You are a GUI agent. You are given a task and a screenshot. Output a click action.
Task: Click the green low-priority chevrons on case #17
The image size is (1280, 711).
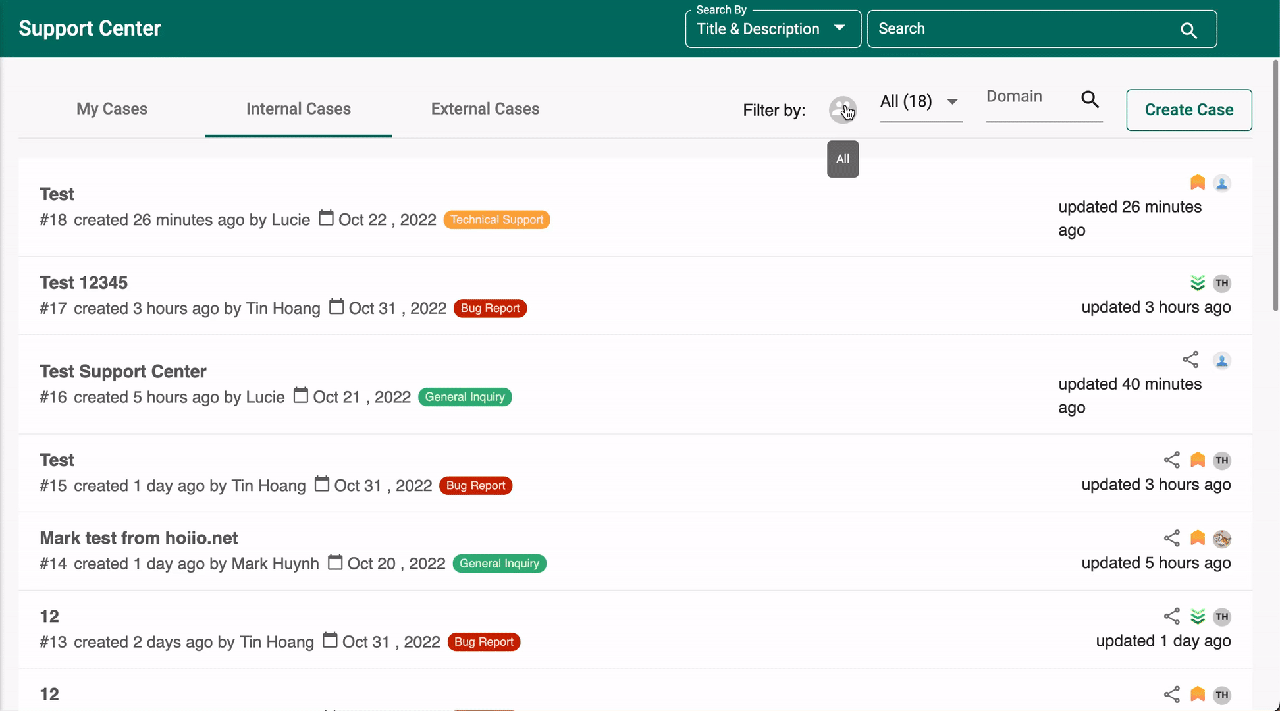click(1198, 283)
